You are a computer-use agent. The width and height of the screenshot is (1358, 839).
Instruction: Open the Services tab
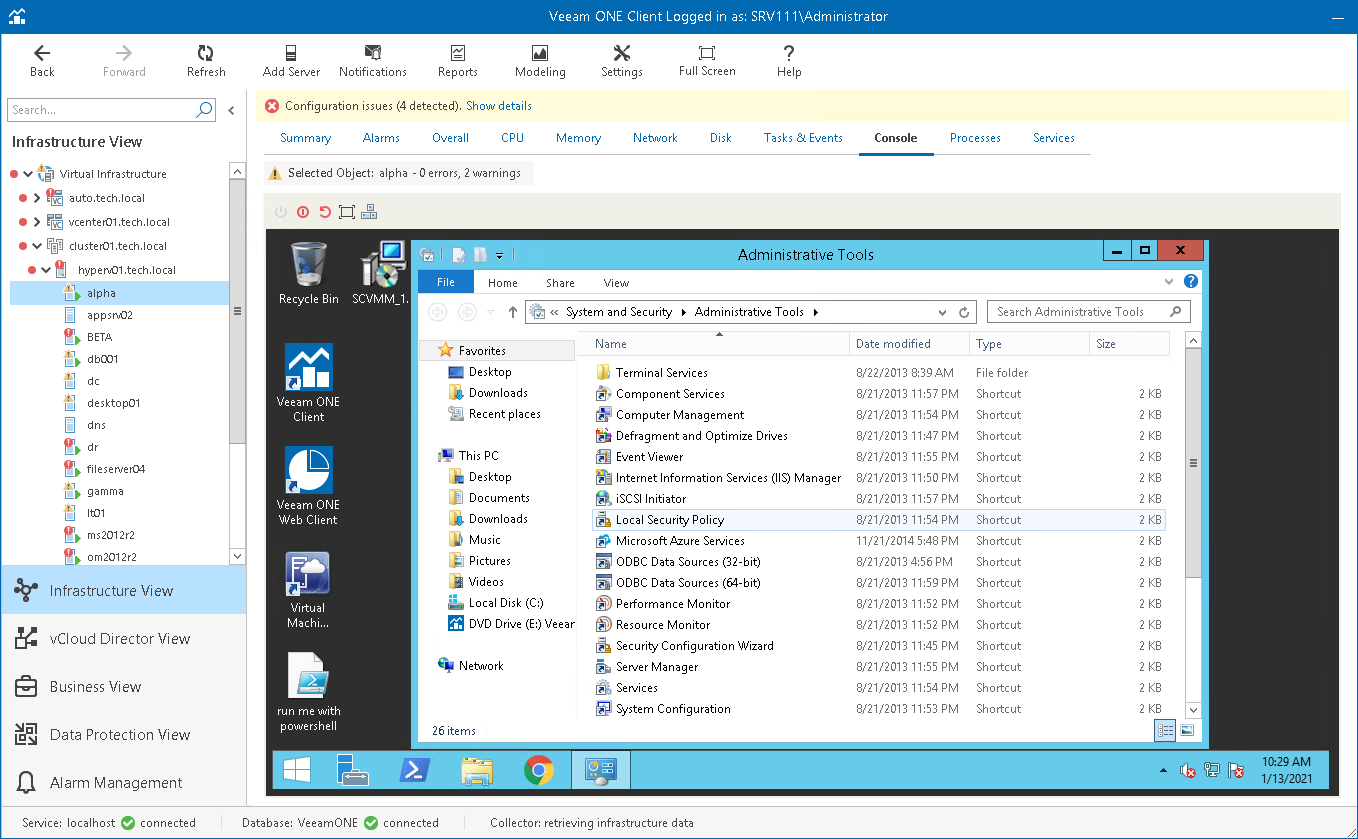1054,138
